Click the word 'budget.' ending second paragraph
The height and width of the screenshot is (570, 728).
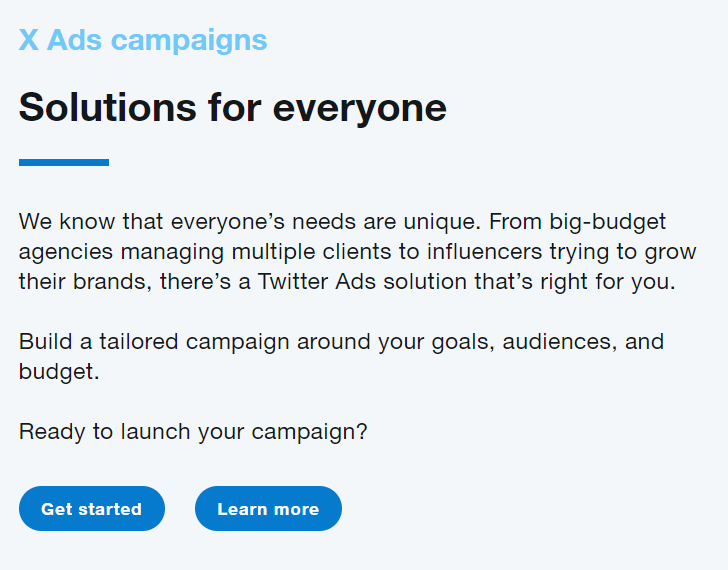tap(59, 372)
